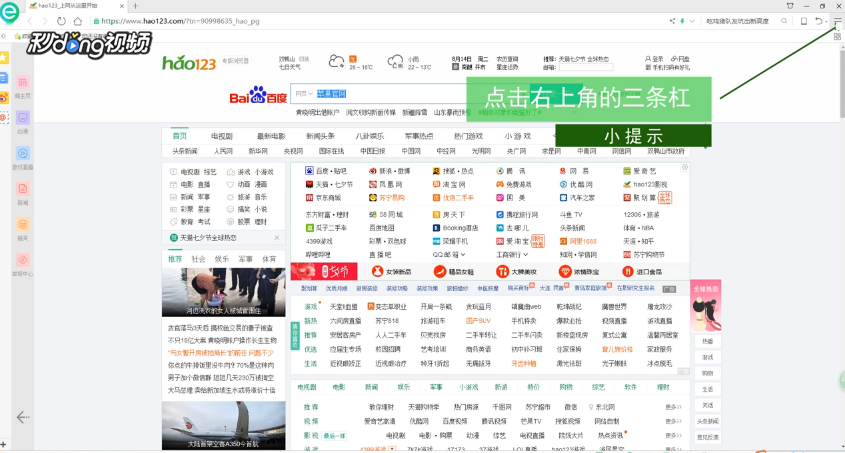
Task: Open the Weibo icon in left sidebar
Action: click(4, 97)
